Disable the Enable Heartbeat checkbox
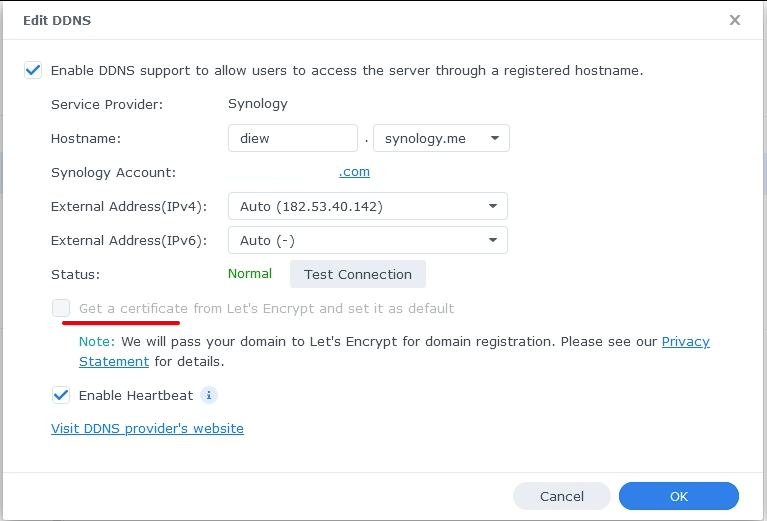The image size is (767, 521). tap(61, 395)
